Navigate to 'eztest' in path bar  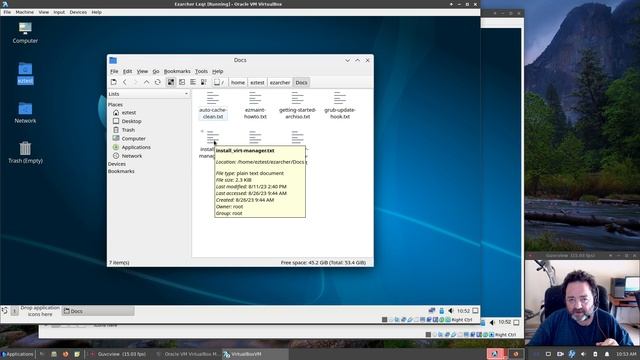coord(257,82)
